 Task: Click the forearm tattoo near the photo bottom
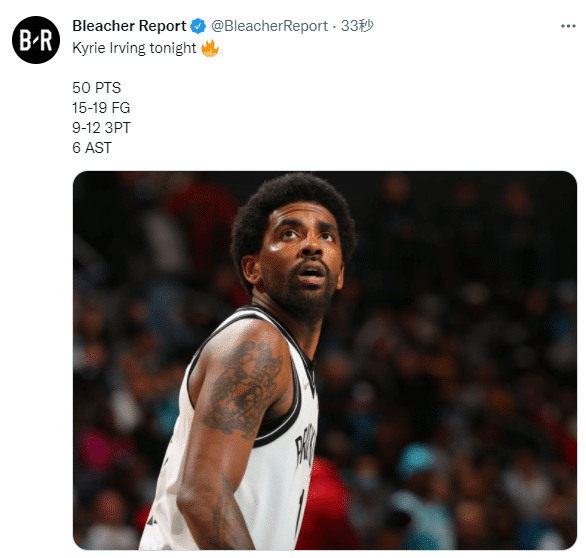click(229, 516)
